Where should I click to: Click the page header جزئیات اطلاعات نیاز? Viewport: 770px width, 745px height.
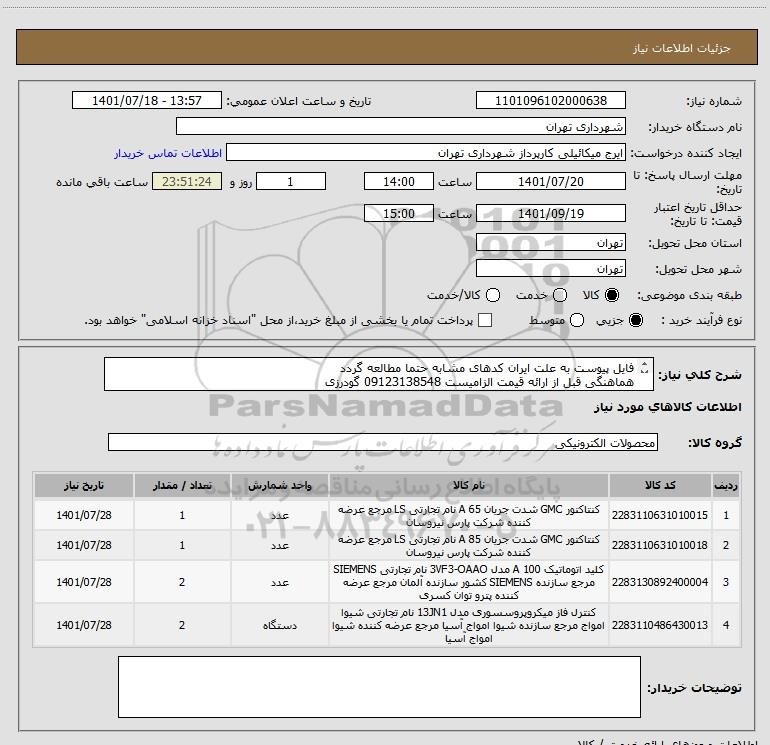(681, 48)
